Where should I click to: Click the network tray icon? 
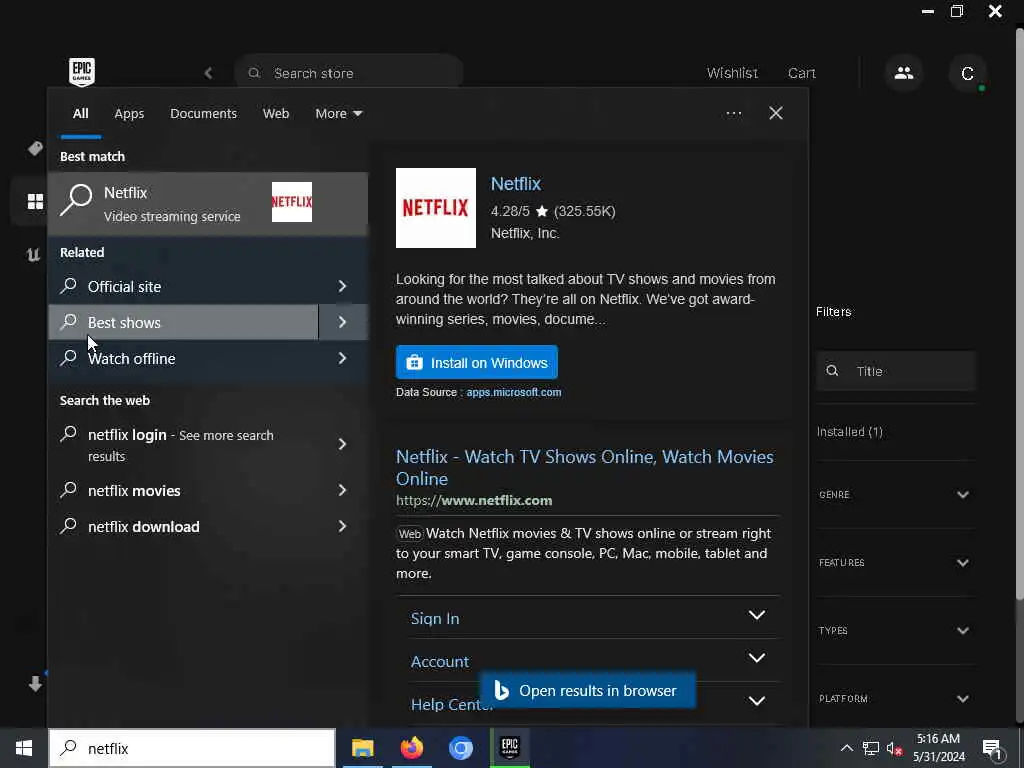(871, 748)
